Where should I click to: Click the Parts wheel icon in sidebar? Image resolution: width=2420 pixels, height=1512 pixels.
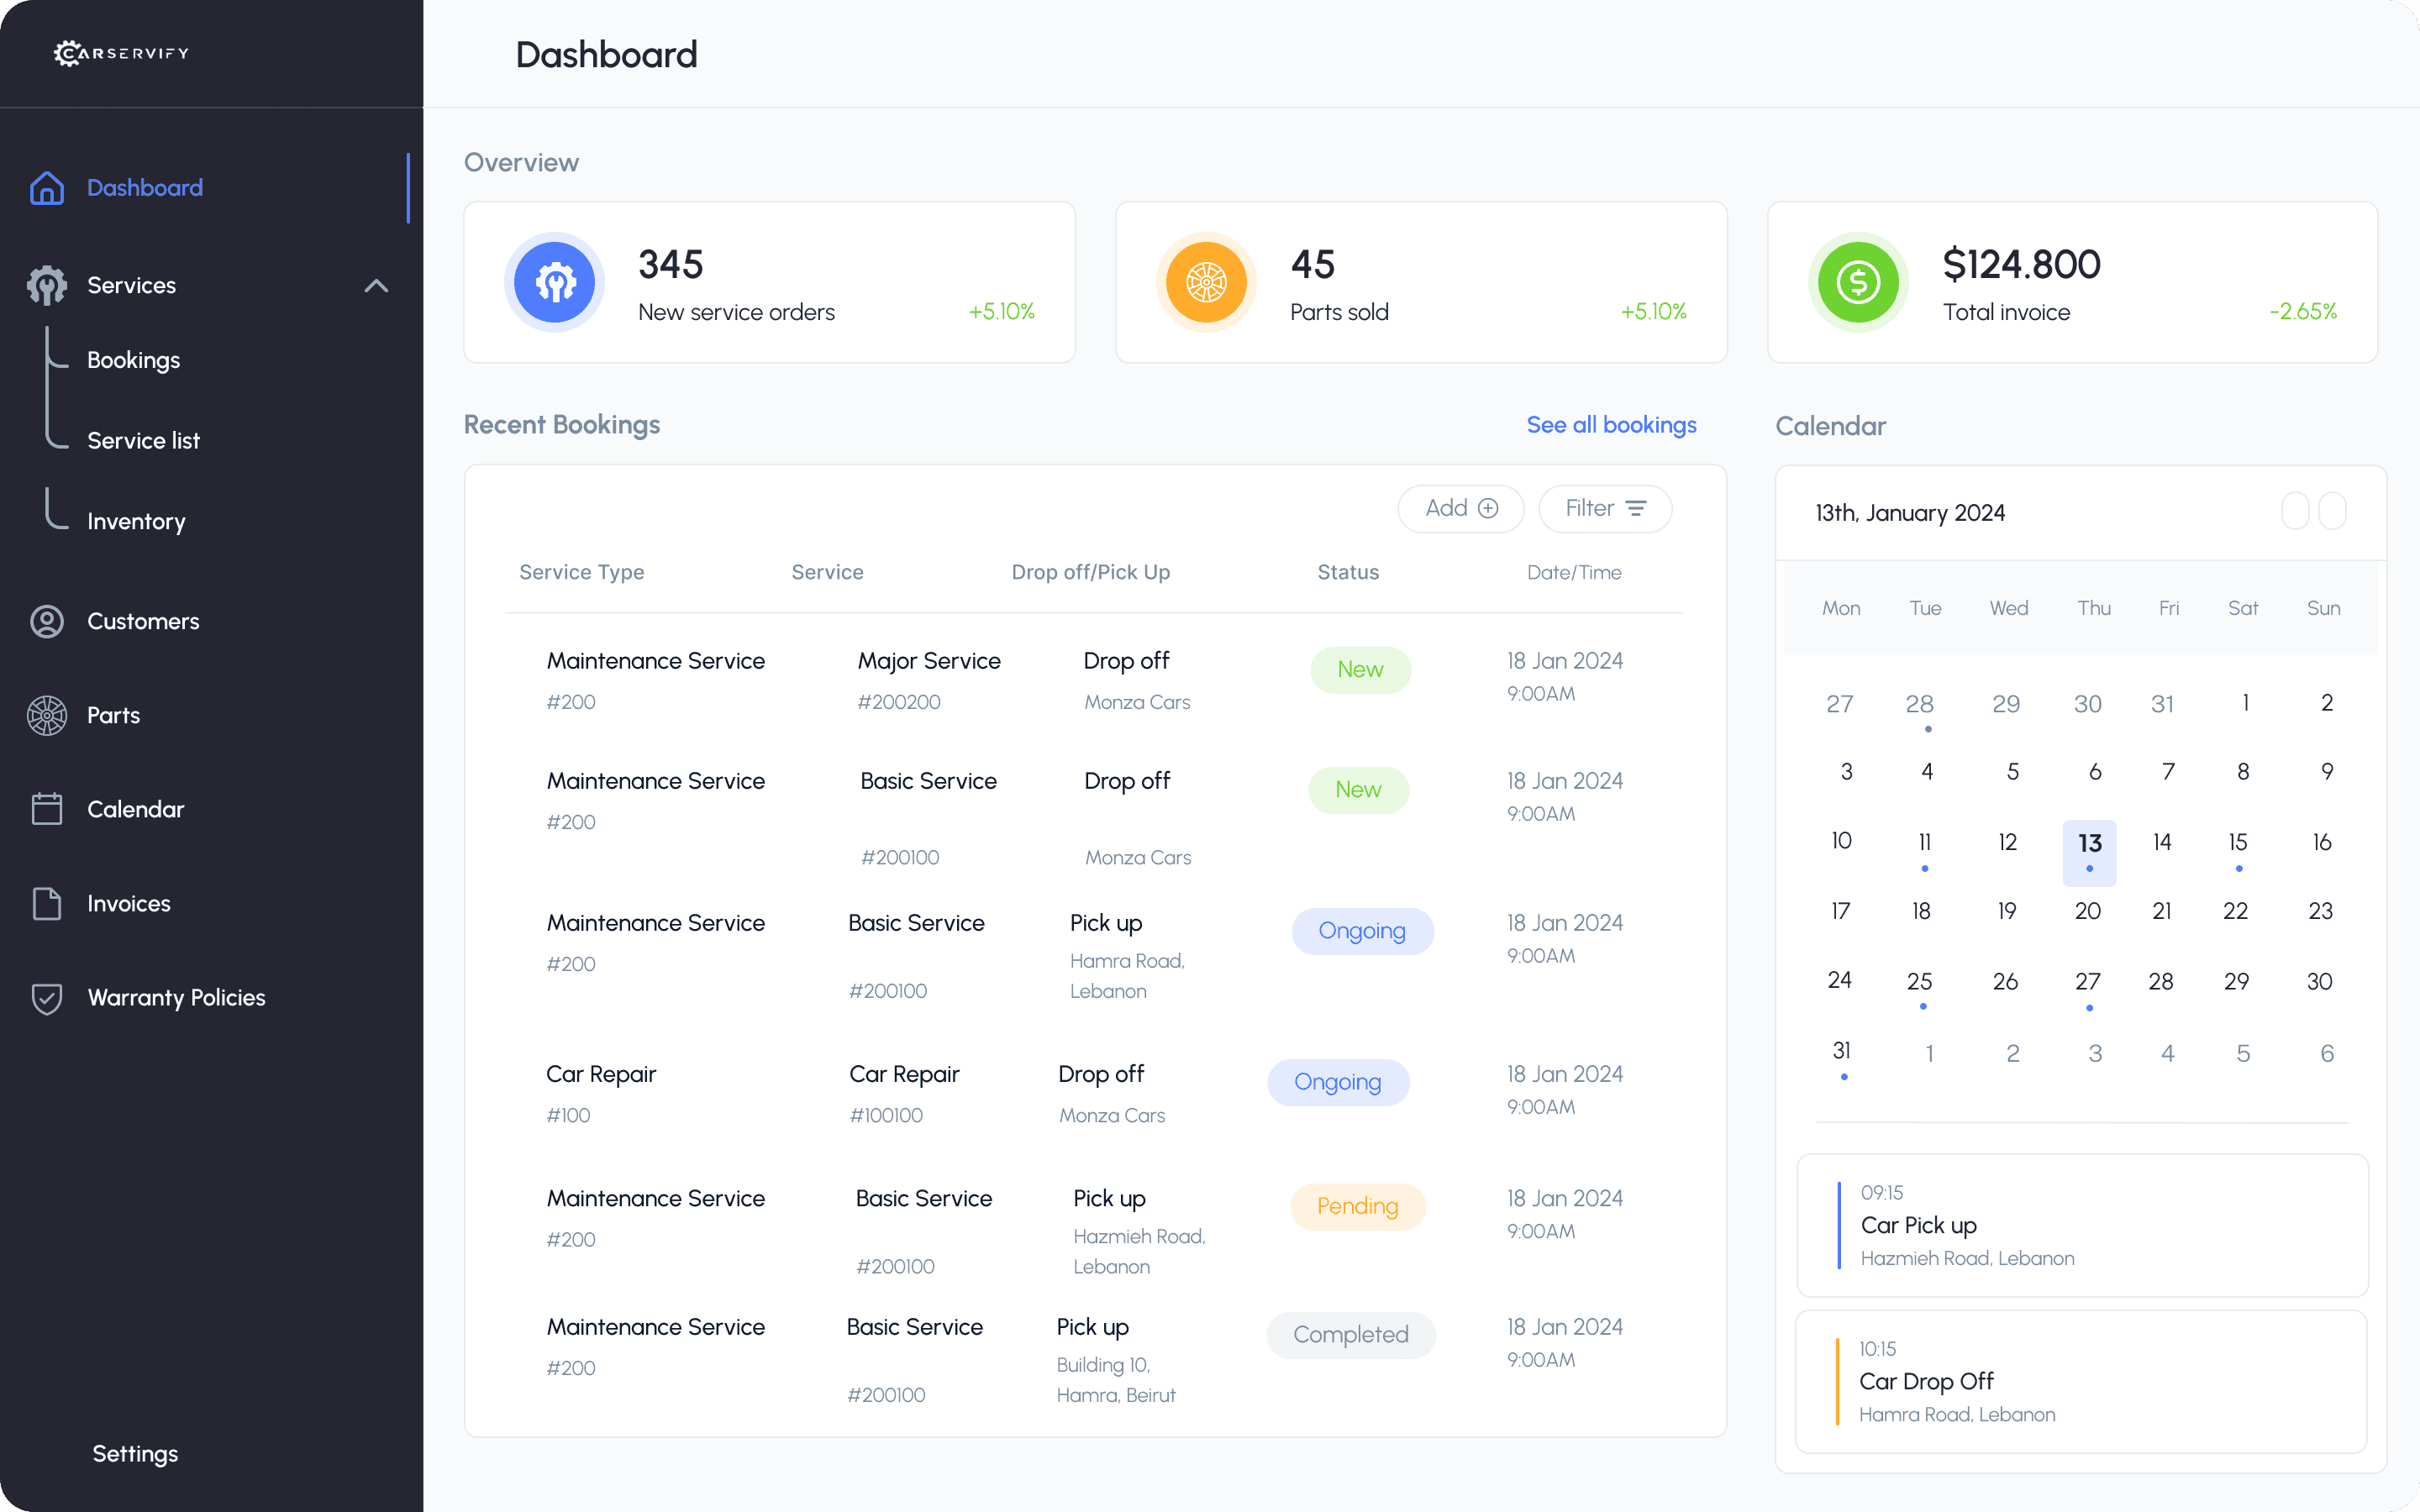(47, 715)
